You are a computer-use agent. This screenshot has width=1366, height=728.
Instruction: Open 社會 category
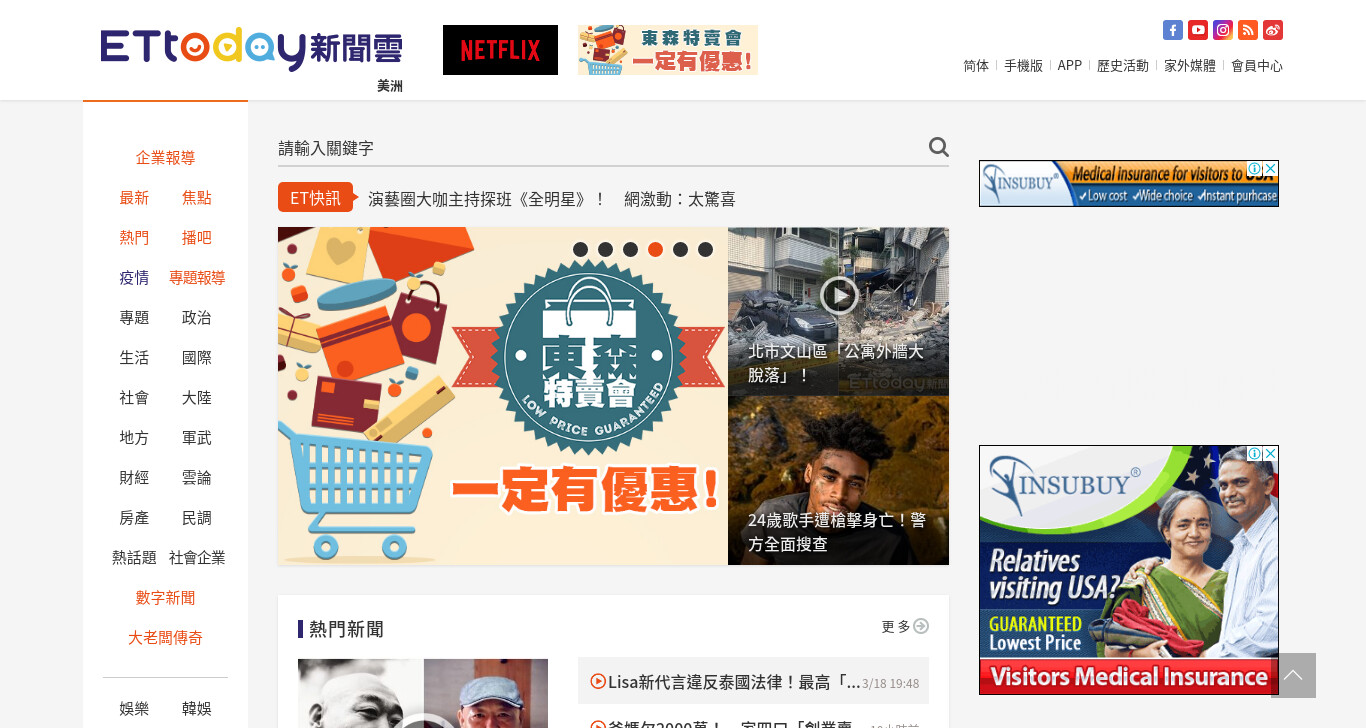(134, 398)
